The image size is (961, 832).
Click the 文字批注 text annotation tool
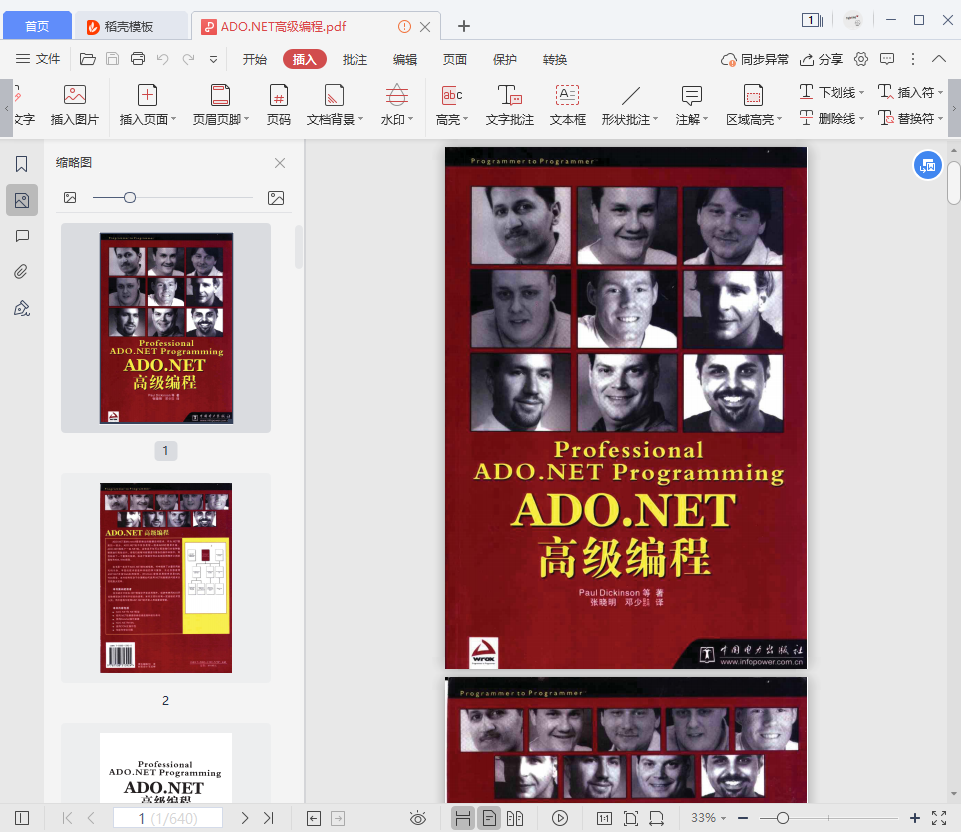[509, 104]
